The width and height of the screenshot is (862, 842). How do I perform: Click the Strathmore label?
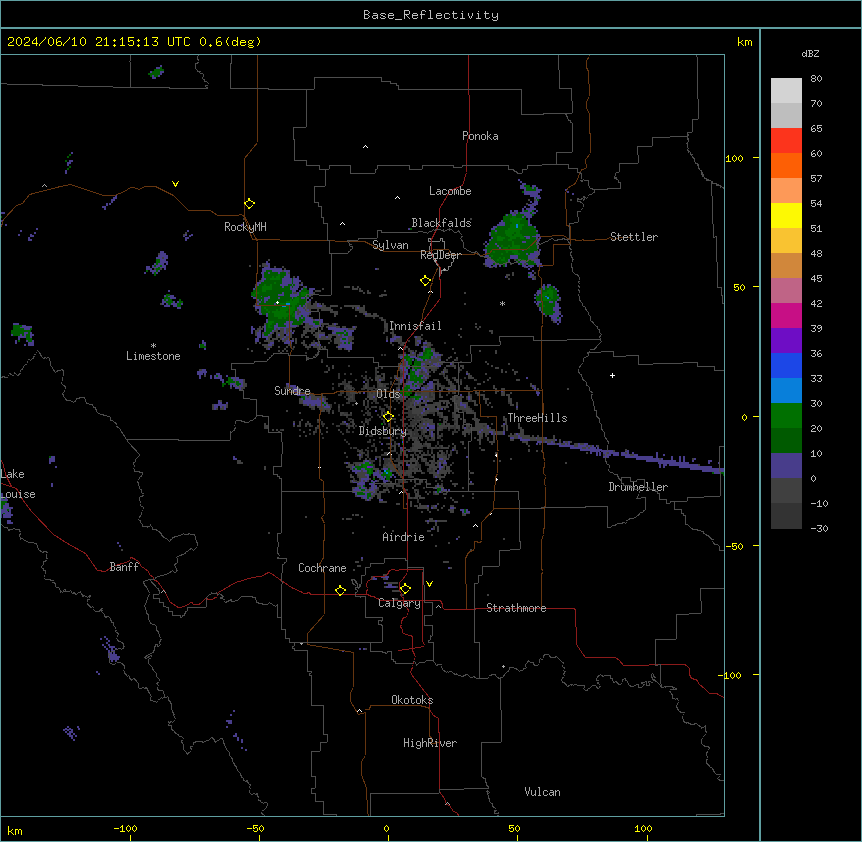point(516,608)
